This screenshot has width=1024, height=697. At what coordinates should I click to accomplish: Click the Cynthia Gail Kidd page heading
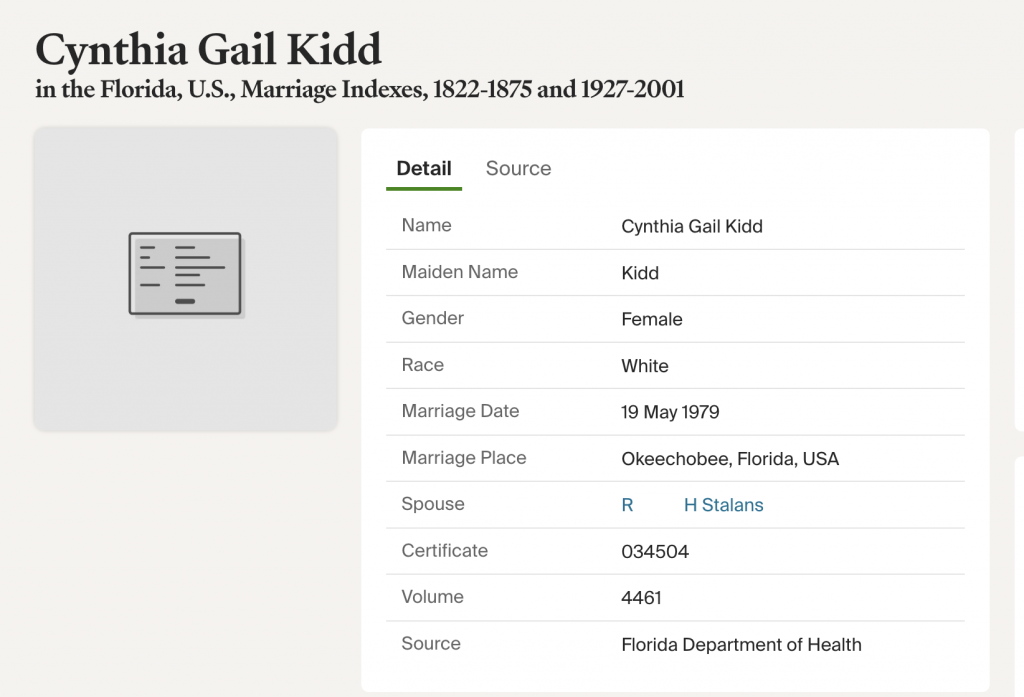(208, 49)
